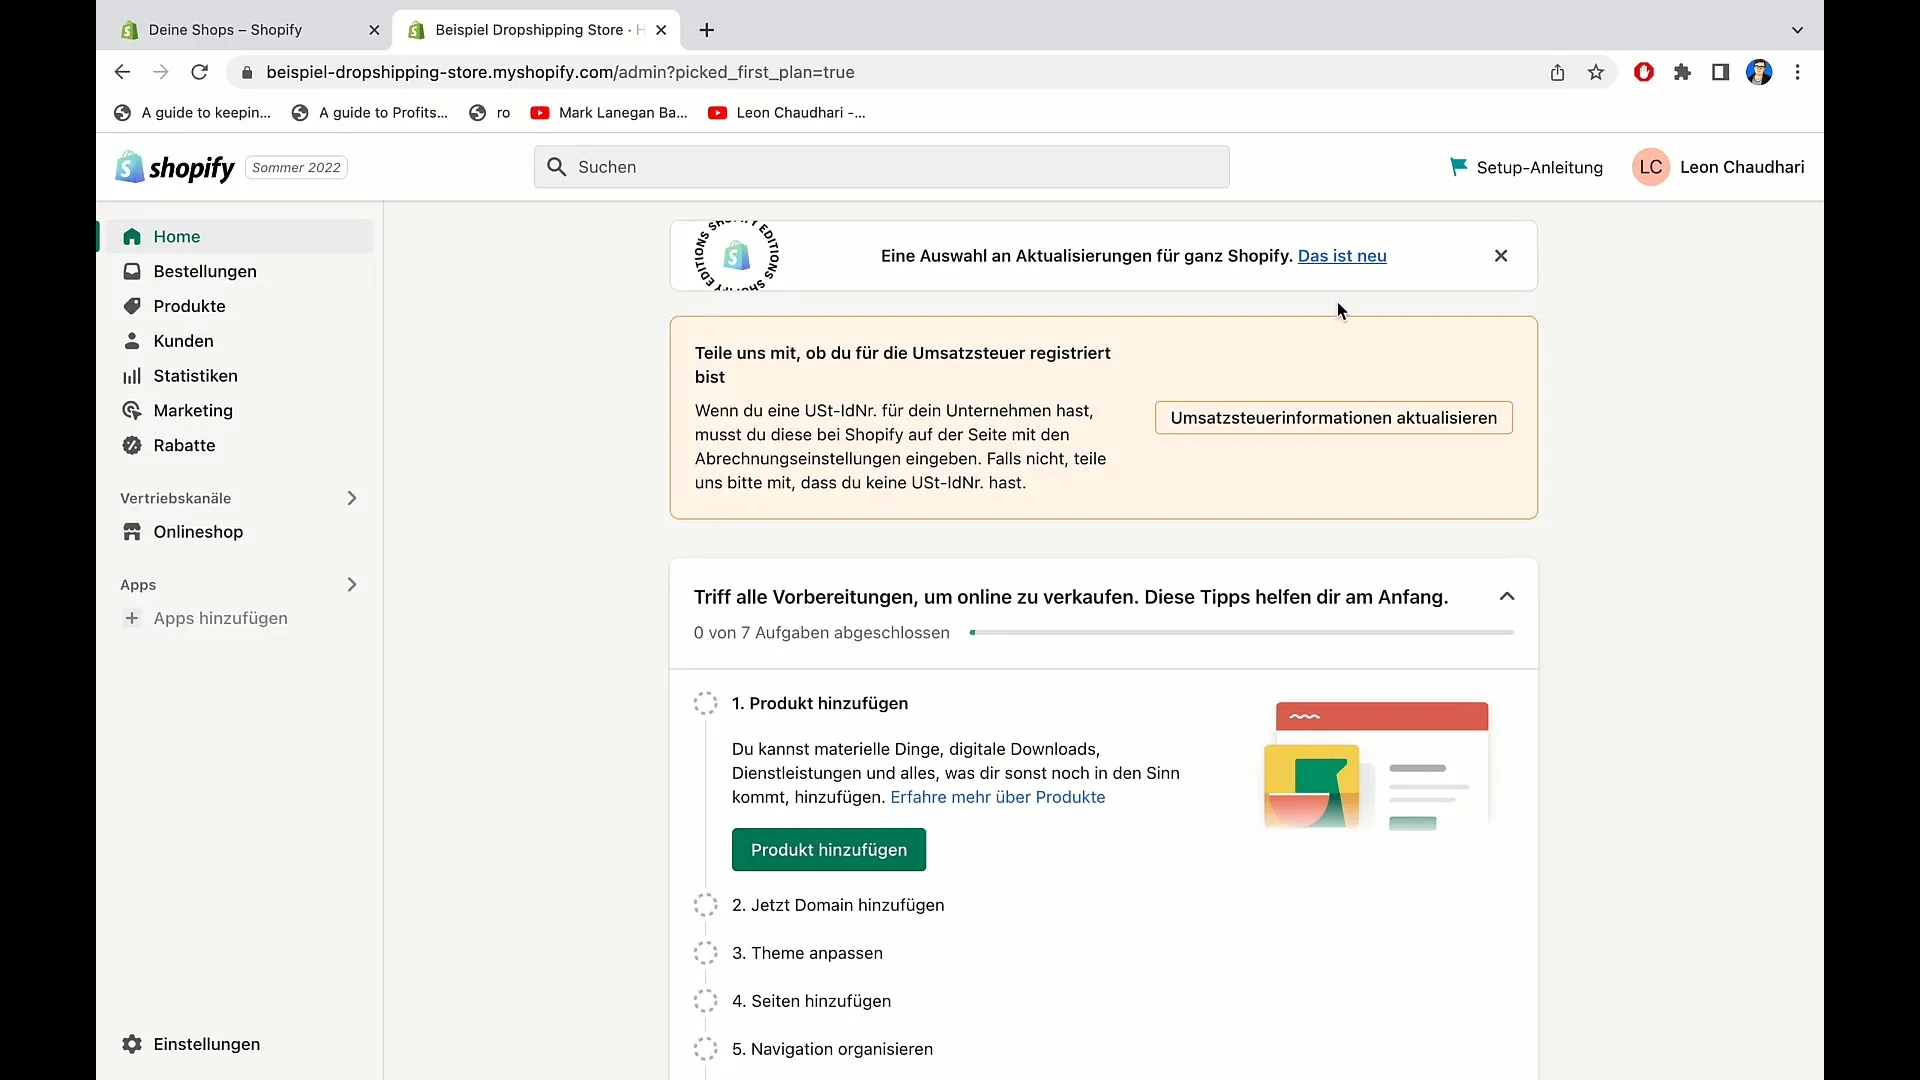Viewport: 1920px width, 1080px height.
Task: Open the Das ist neu link
Action: [x=1342, y=256]
